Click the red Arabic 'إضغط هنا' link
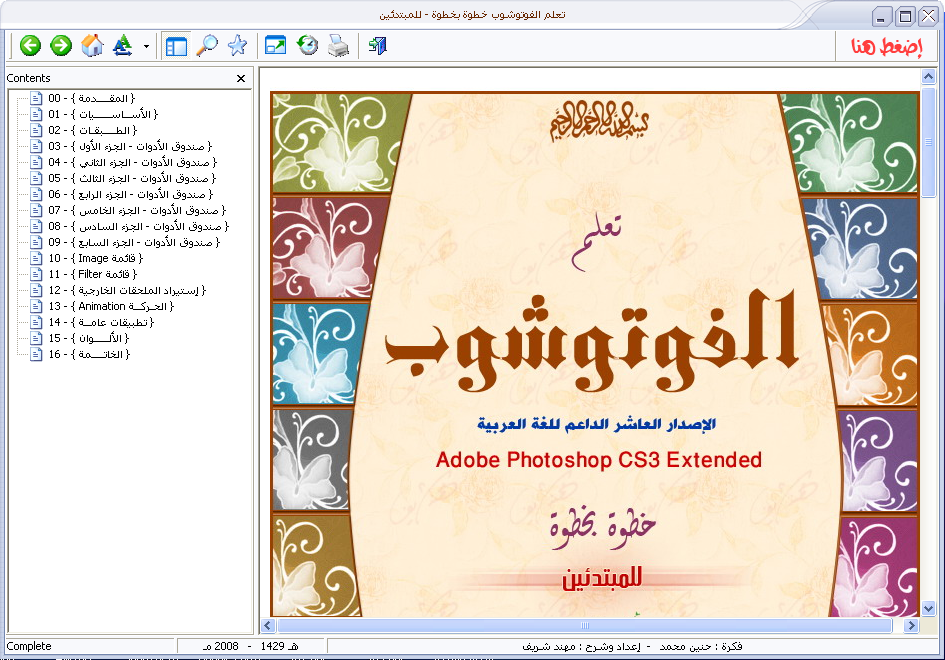The image size is (945, 660). [887, 46]
